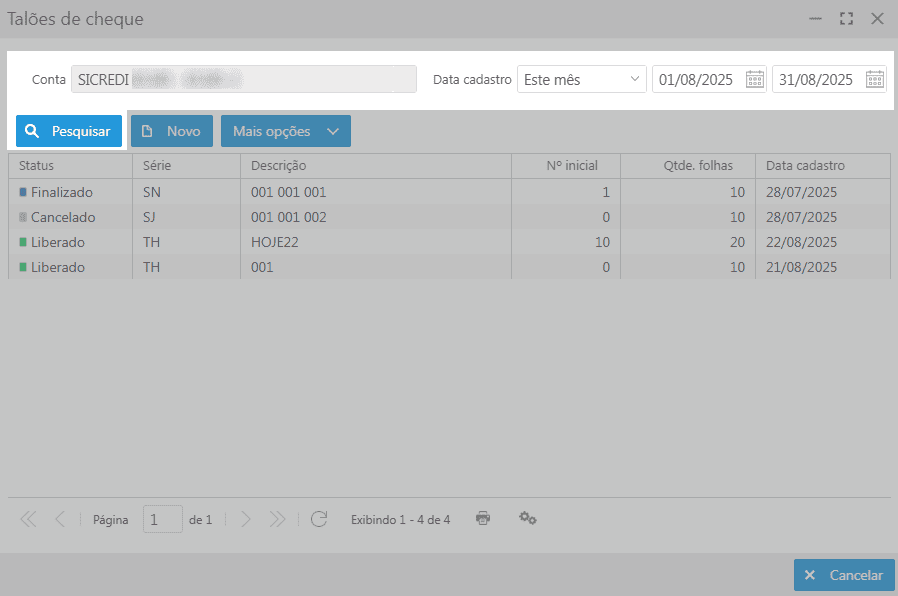Click the refresh icon in pagination bar
Viewport: 898px width, 596px height.
319,519
